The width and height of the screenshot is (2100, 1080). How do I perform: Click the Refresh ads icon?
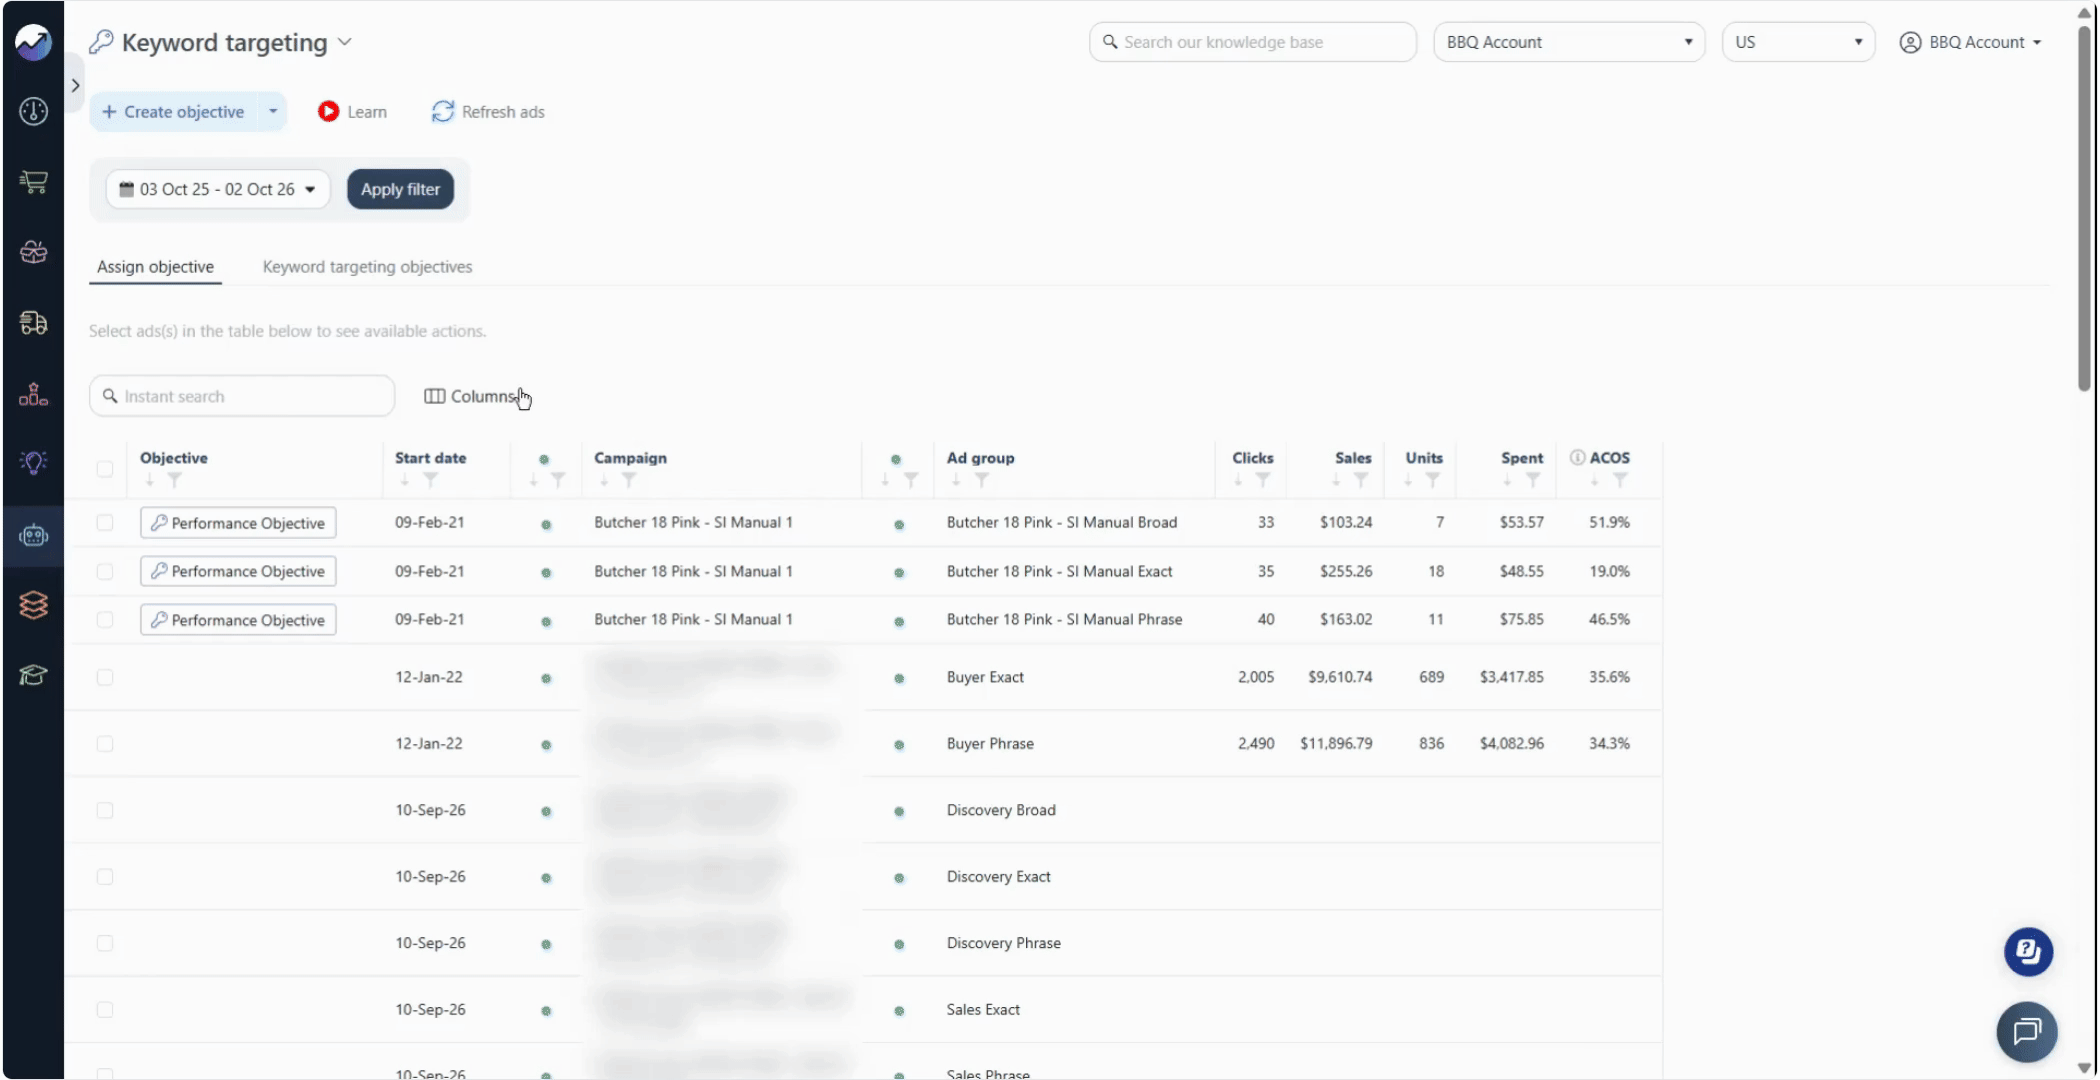[x=443, y=112]
